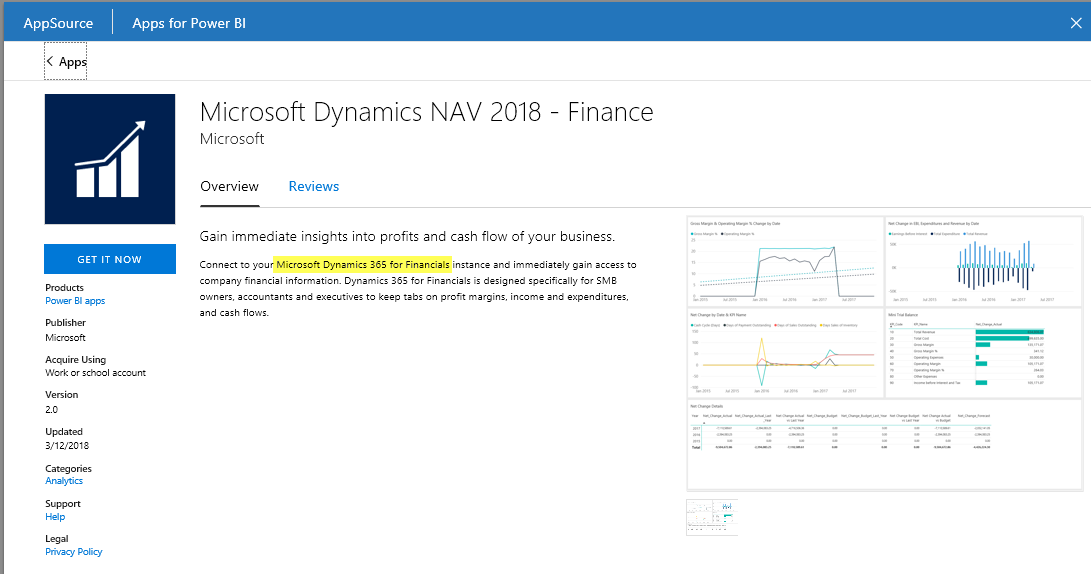Select the small dashboard thumbnail
Image resolution: width=1091 pixels, height=574 pixels.
click(712, 517)
